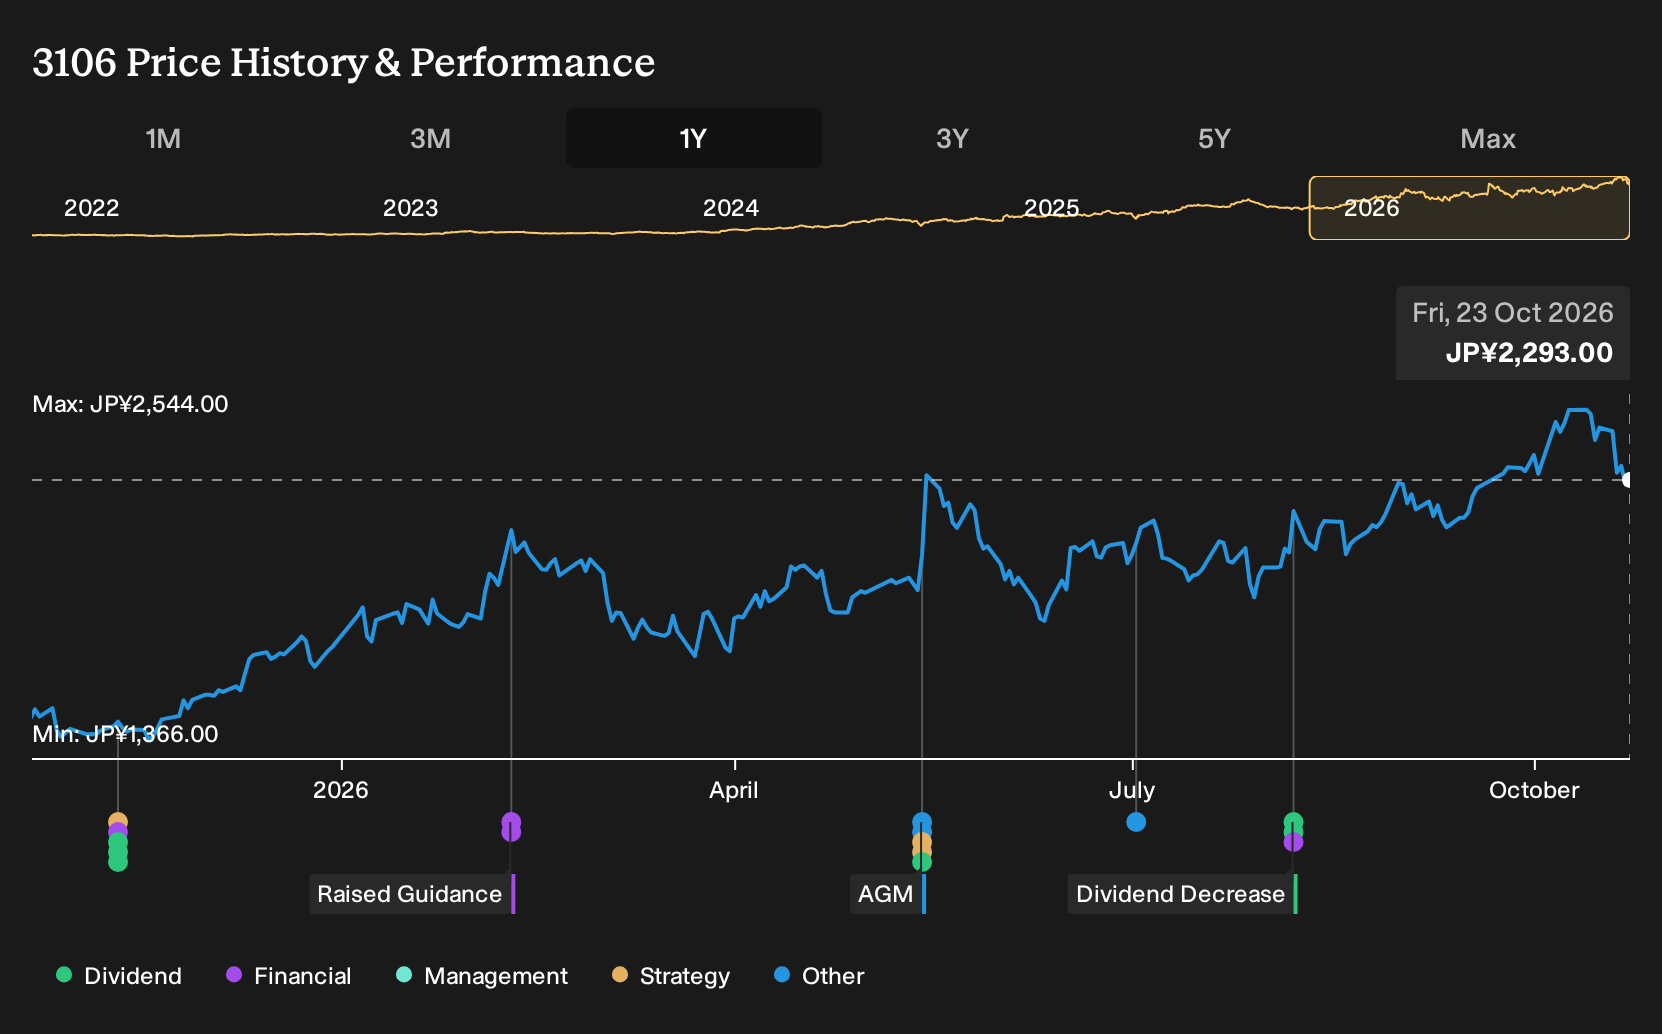Click the 2023 area of overview timeline

(411, 208)
